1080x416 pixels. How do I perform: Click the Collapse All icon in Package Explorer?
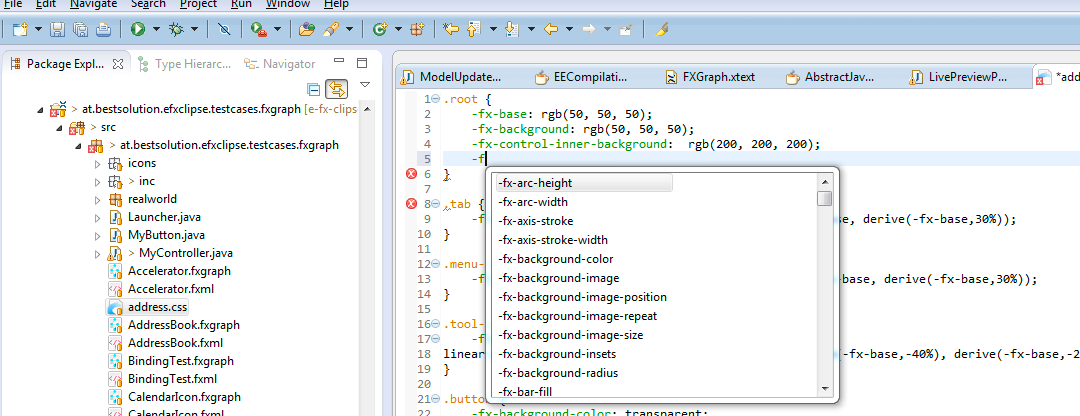pos(313,89)
